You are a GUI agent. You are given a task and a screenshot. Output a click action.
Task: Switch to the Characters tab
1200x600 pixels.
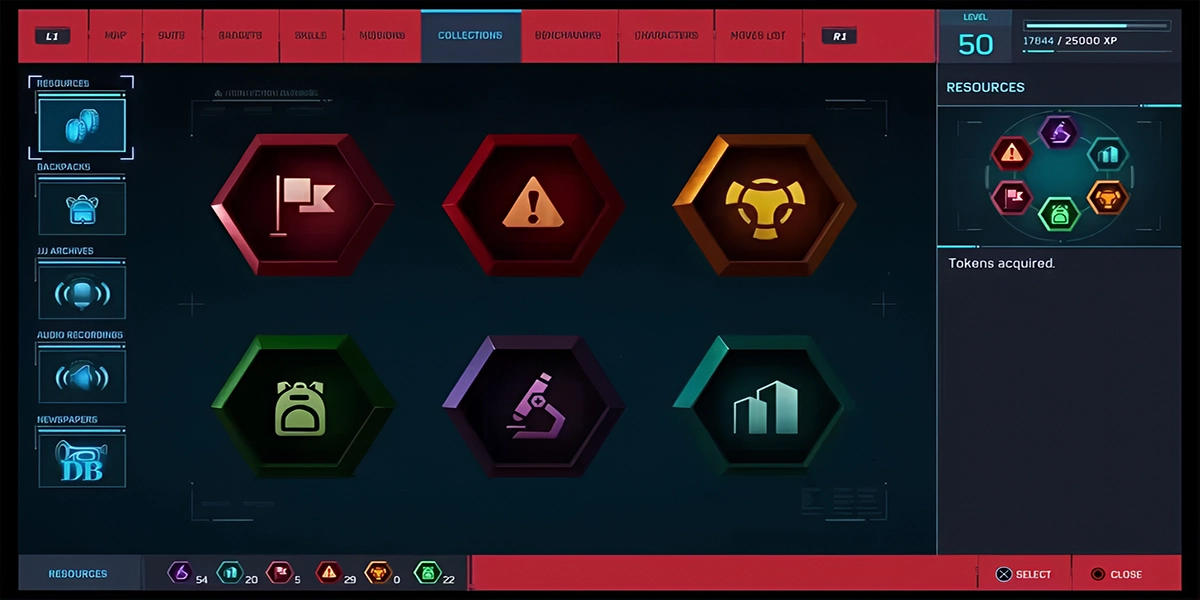point(666,35)
